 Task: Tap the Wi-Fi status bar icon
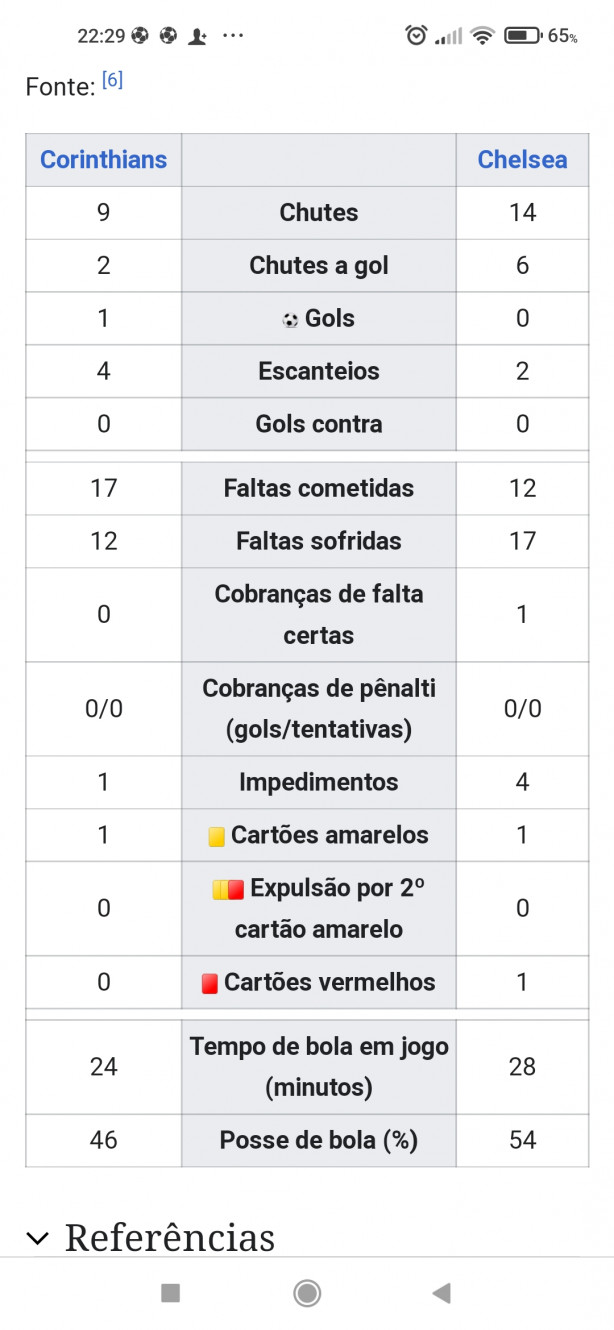point(483,36)
